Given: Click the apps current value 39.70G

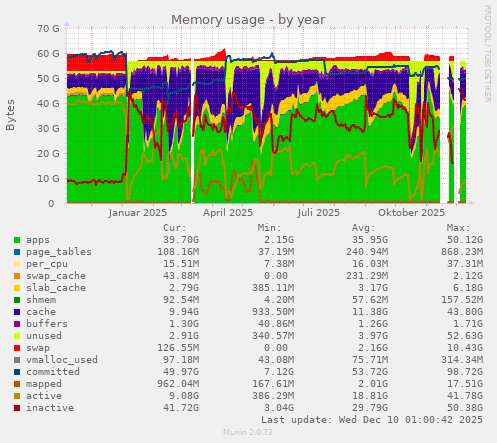Looking at the screenshot, I should (x=181, y=240).
